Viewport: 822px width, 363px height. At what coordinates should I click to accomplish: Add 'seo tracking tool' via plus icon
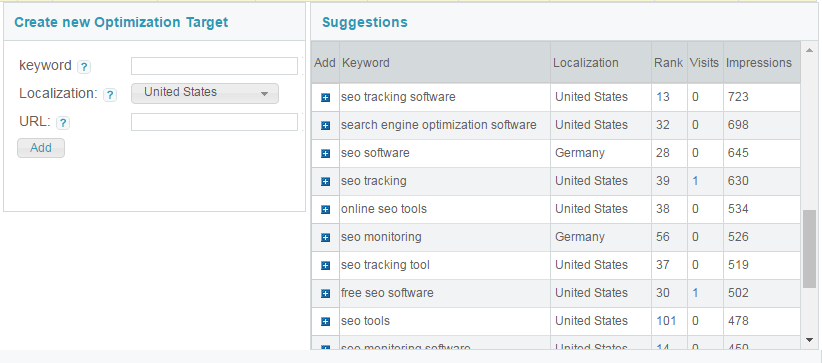325,265
